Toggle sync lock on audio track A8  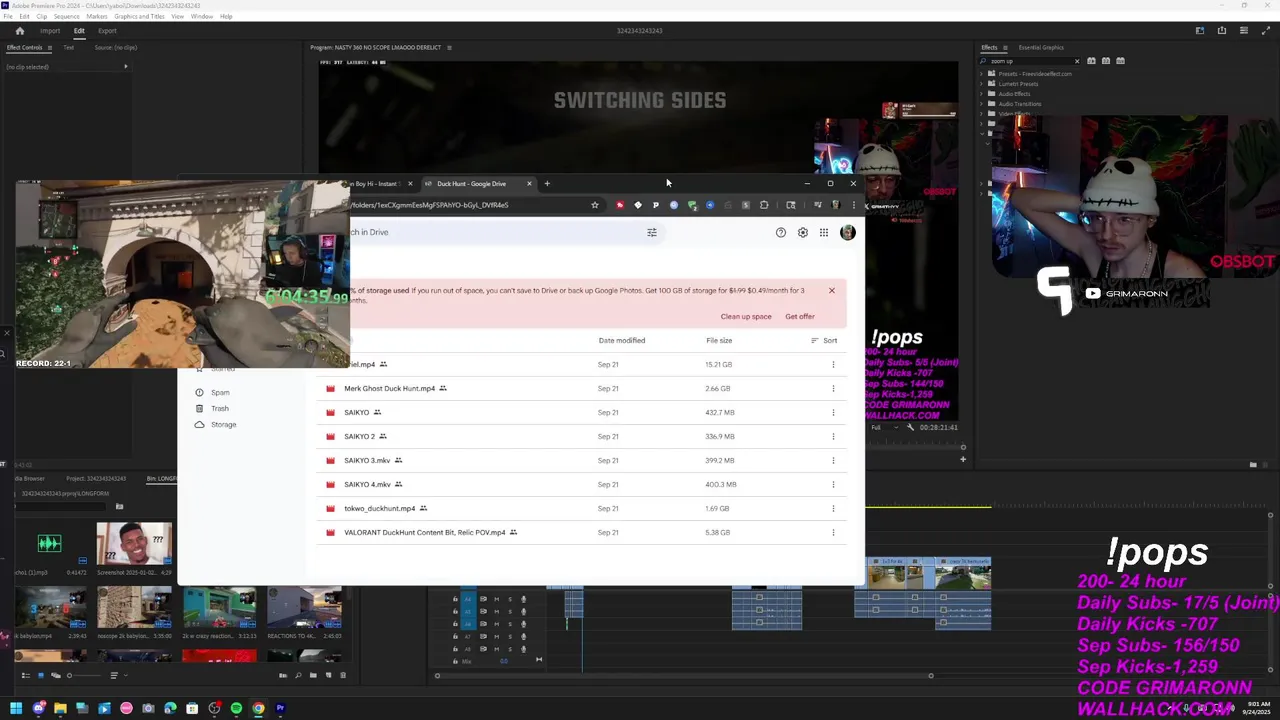coord(483,649)
